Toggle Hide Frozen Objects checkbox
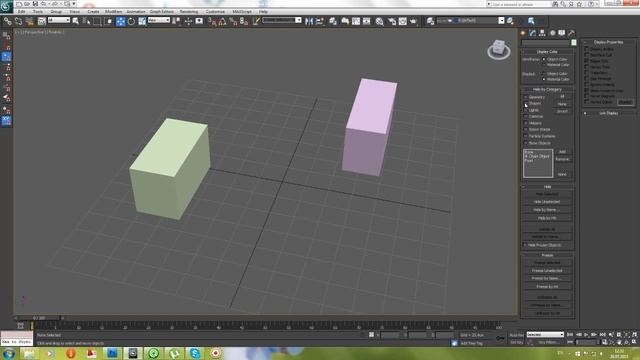This screenshot has width=640, height=360. (525, 245)
